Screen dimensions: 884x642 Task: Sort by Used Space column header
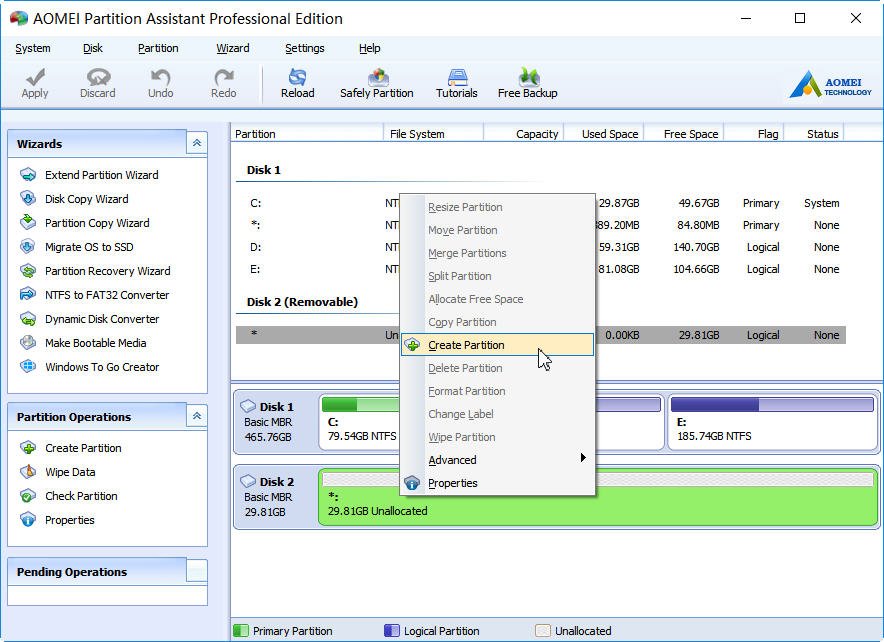(604, 134)
